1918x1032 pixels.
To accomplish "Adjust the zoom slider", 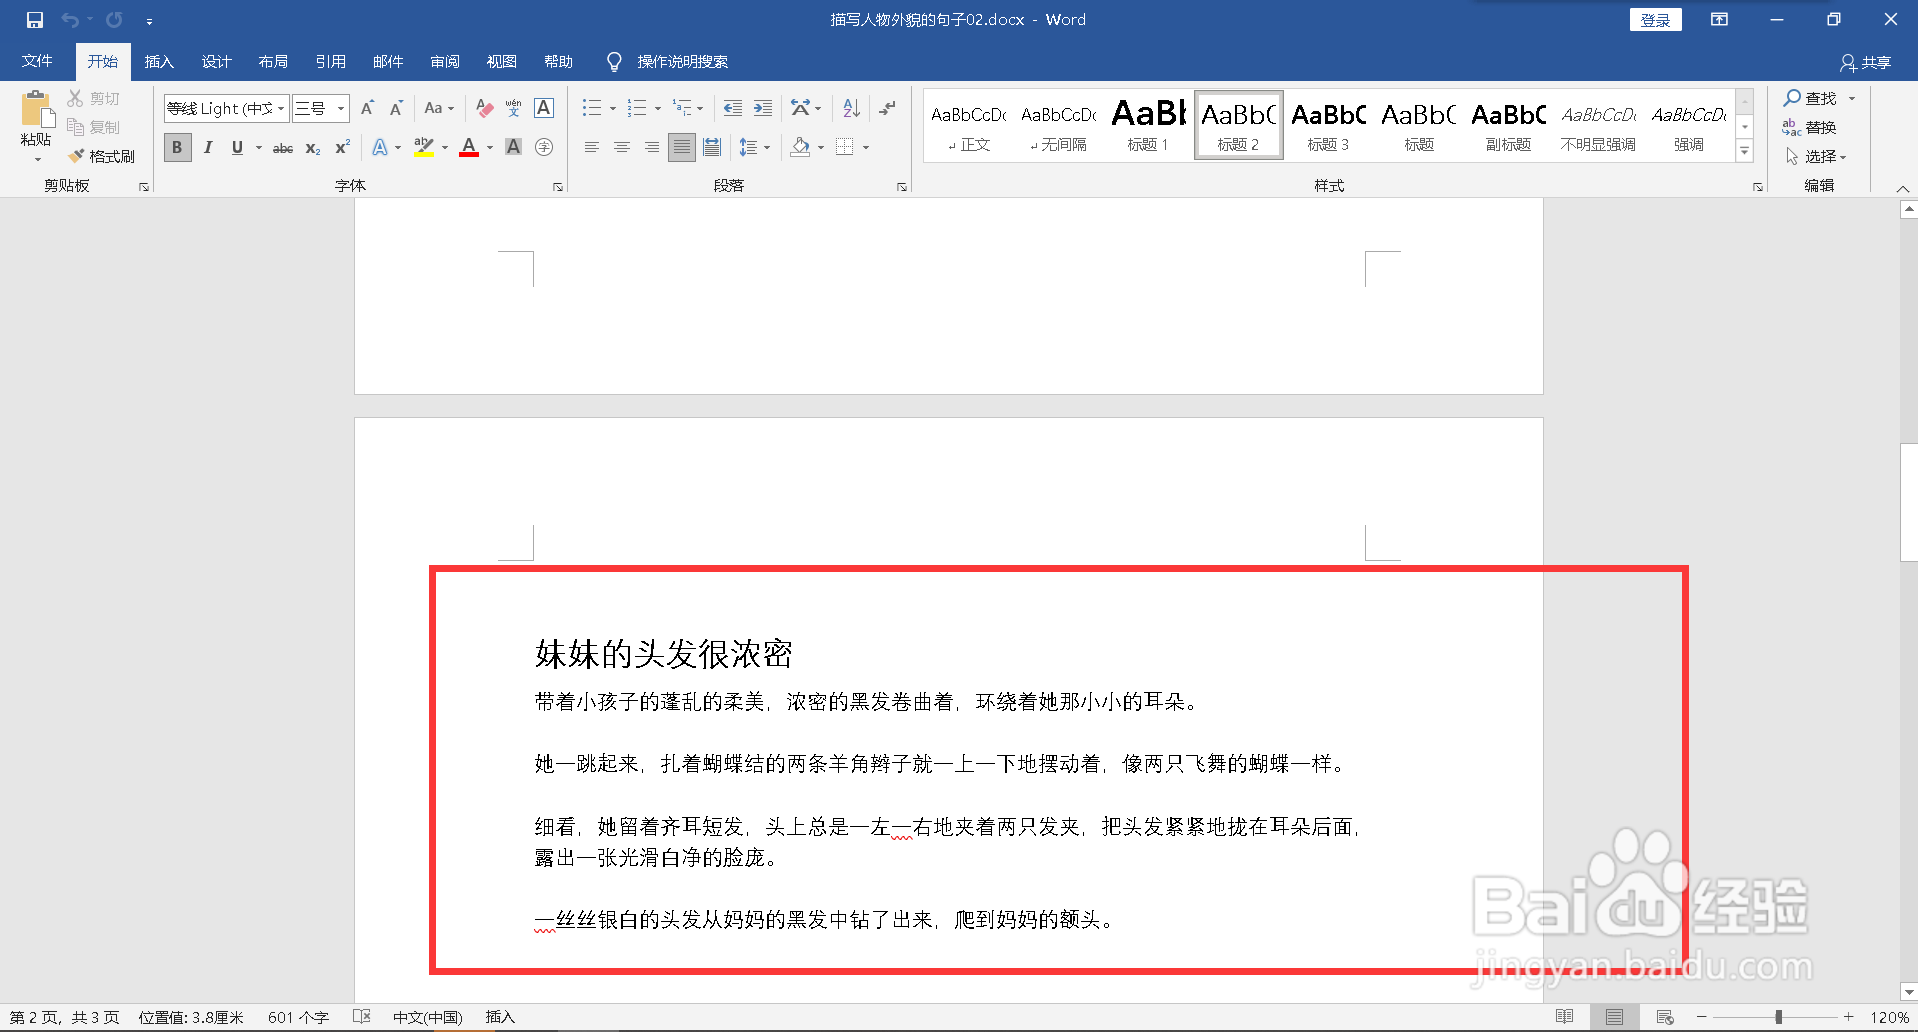I will (1778, 1016).
